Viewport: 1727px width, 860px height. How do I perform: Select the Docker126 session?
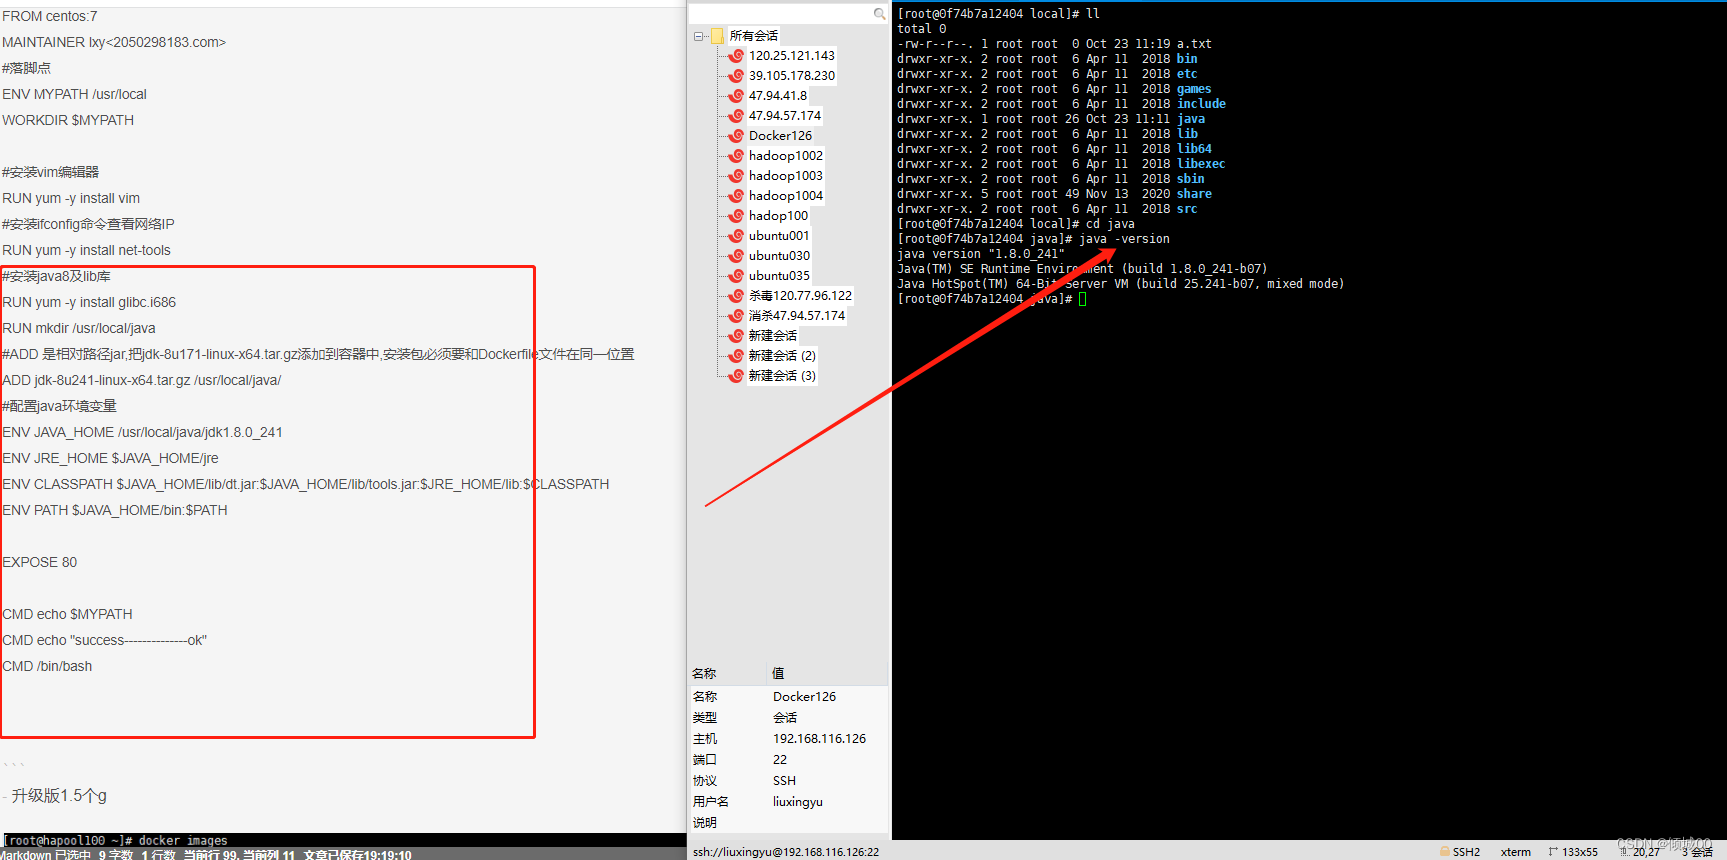click(780, 136)
